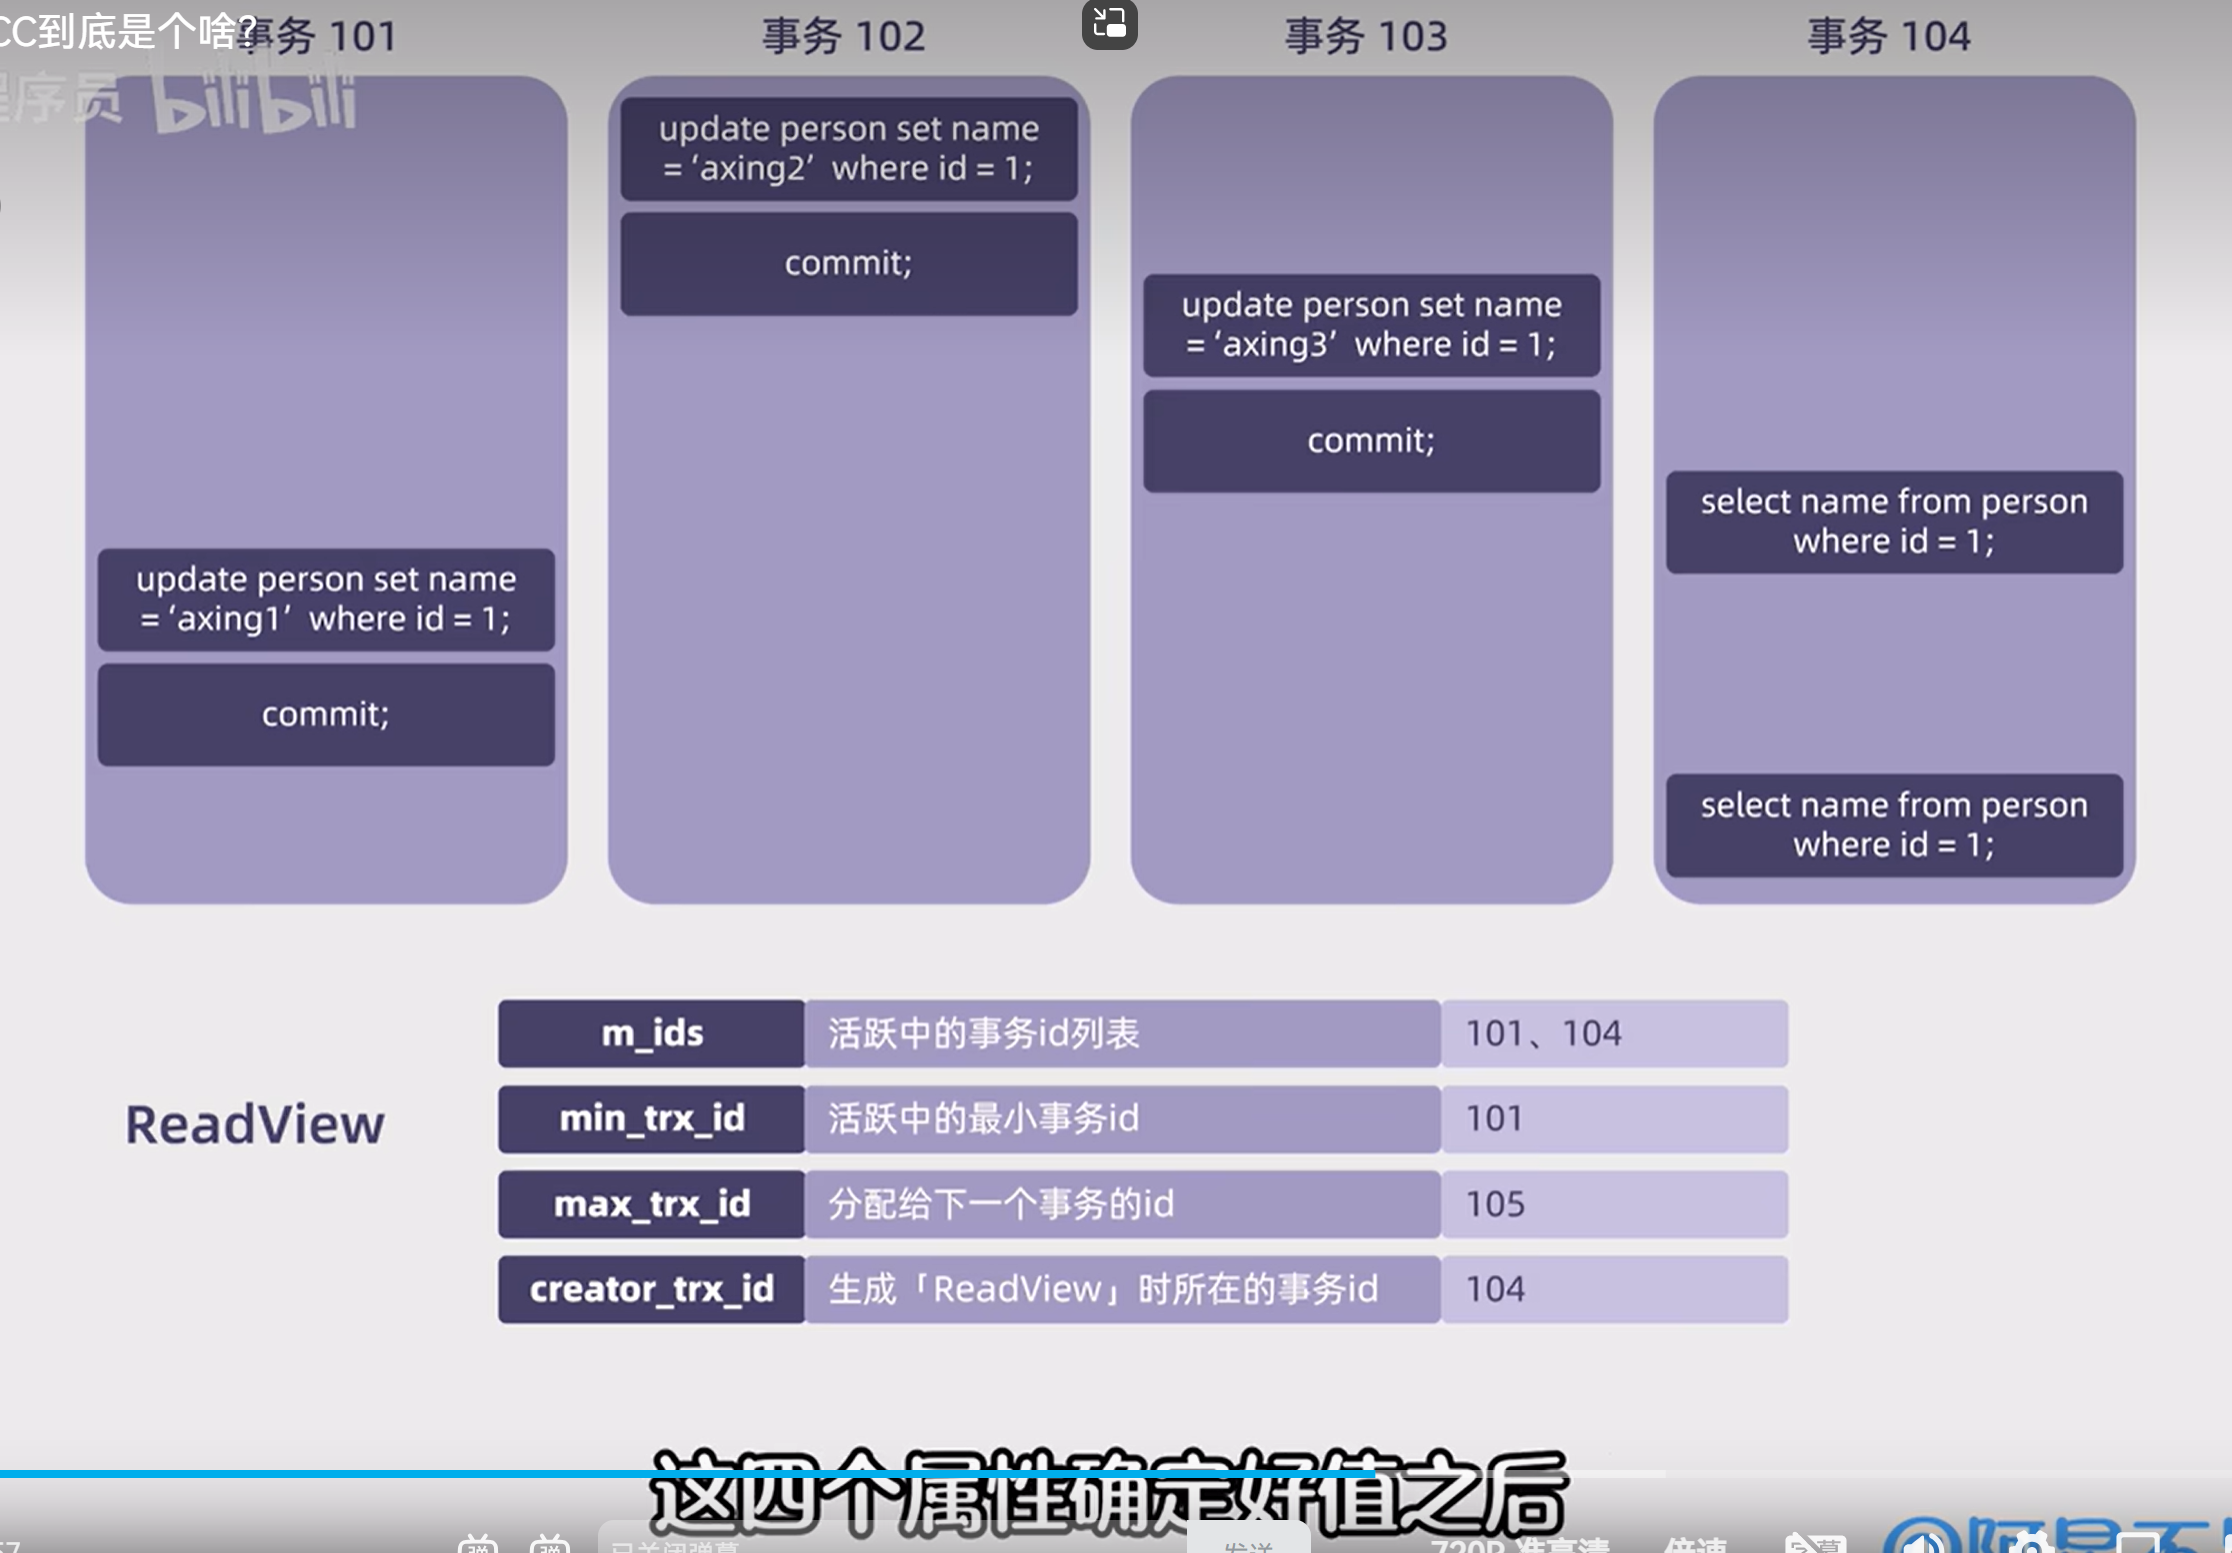Open the 倍速 playback speed menu

click(x=1695, y=1545)
